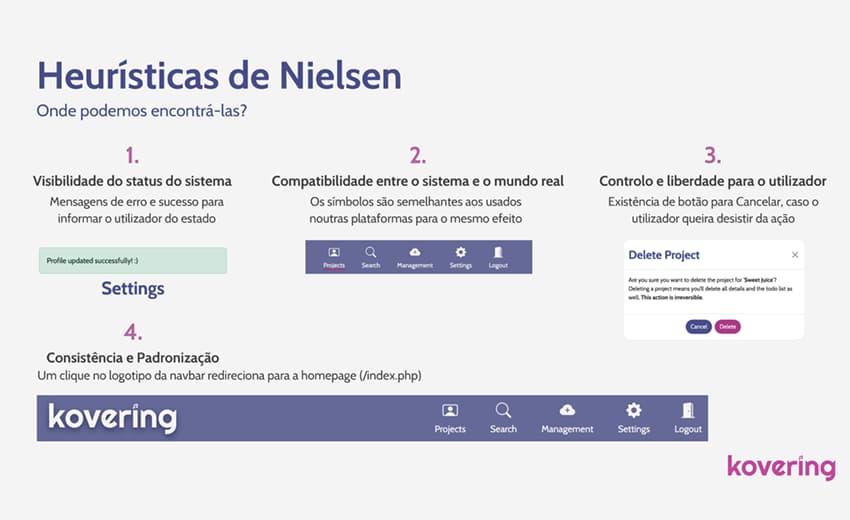Click 'Mensagens de erro e sucesso para' text
This screenshot has width=850, height=520.
pos(137,202)
